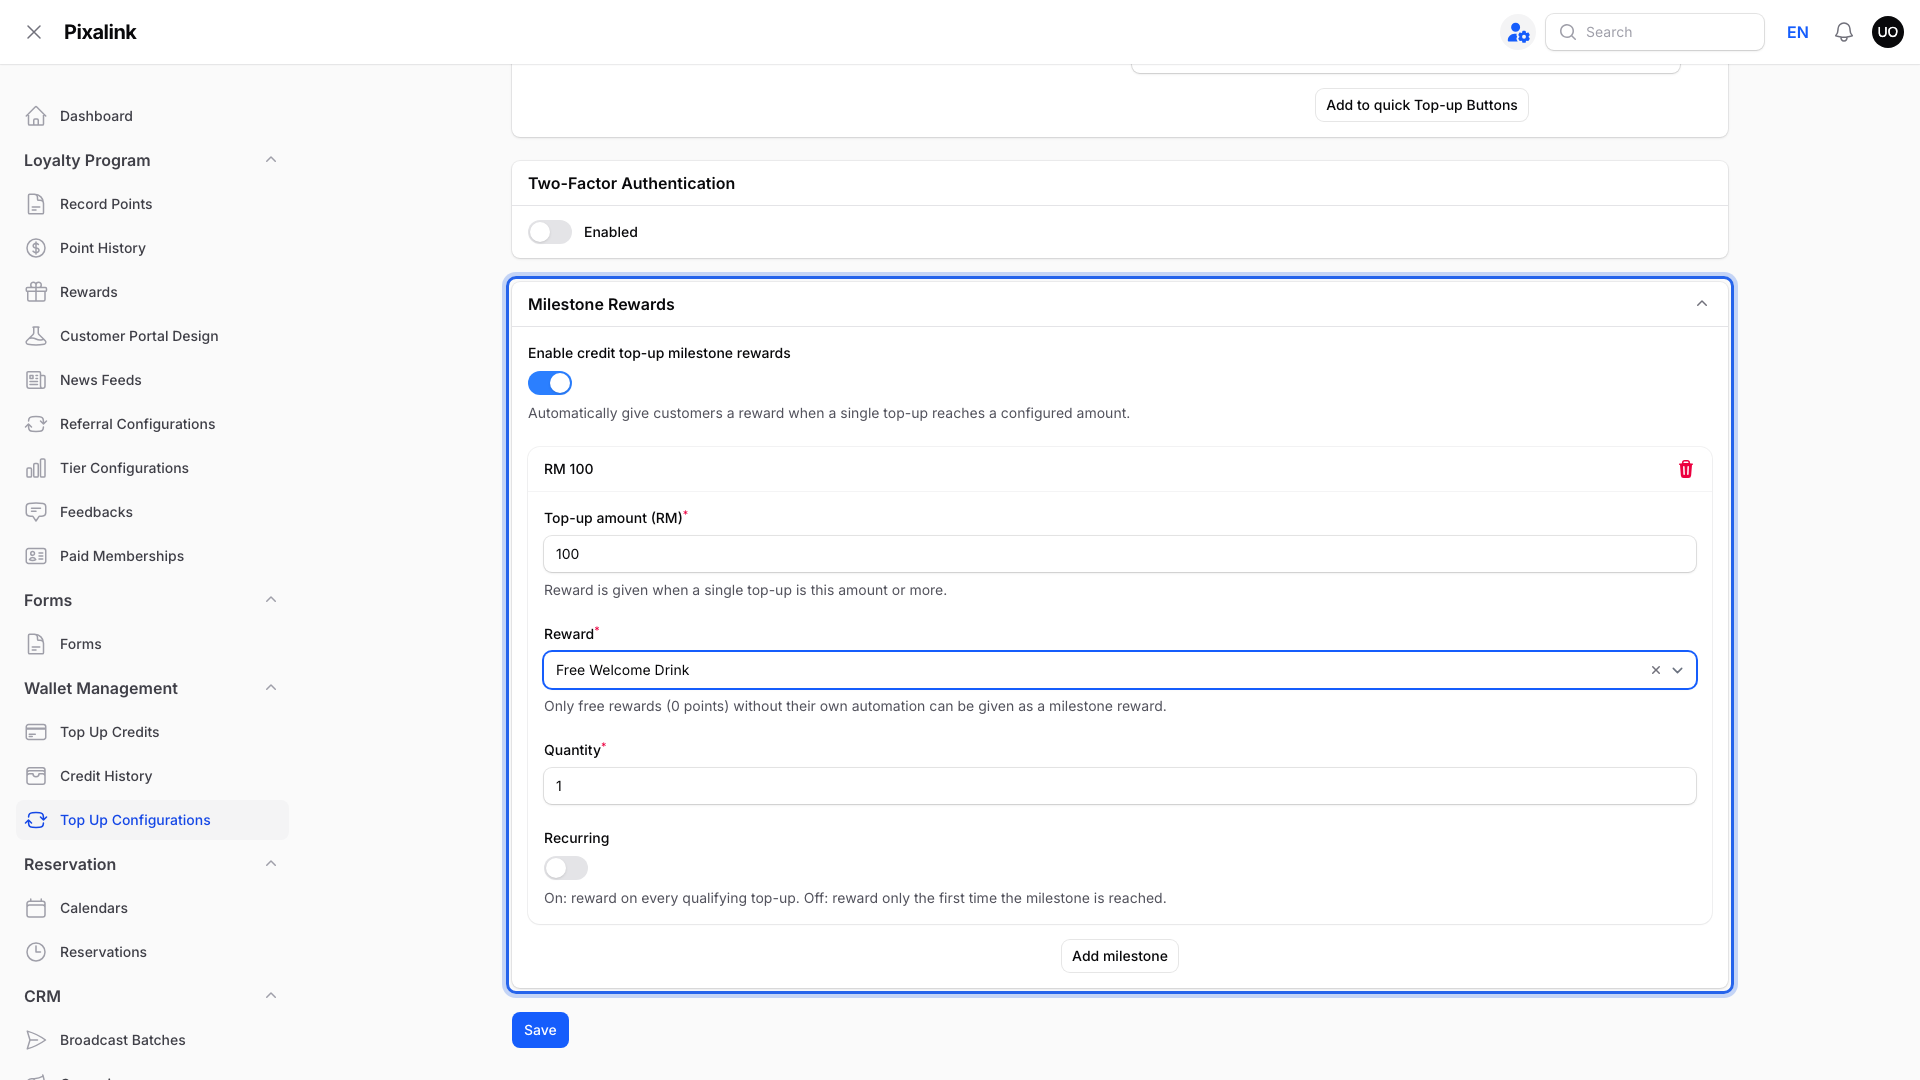
Task: Collapse the Wallet Management section
Action: point(271,688)
